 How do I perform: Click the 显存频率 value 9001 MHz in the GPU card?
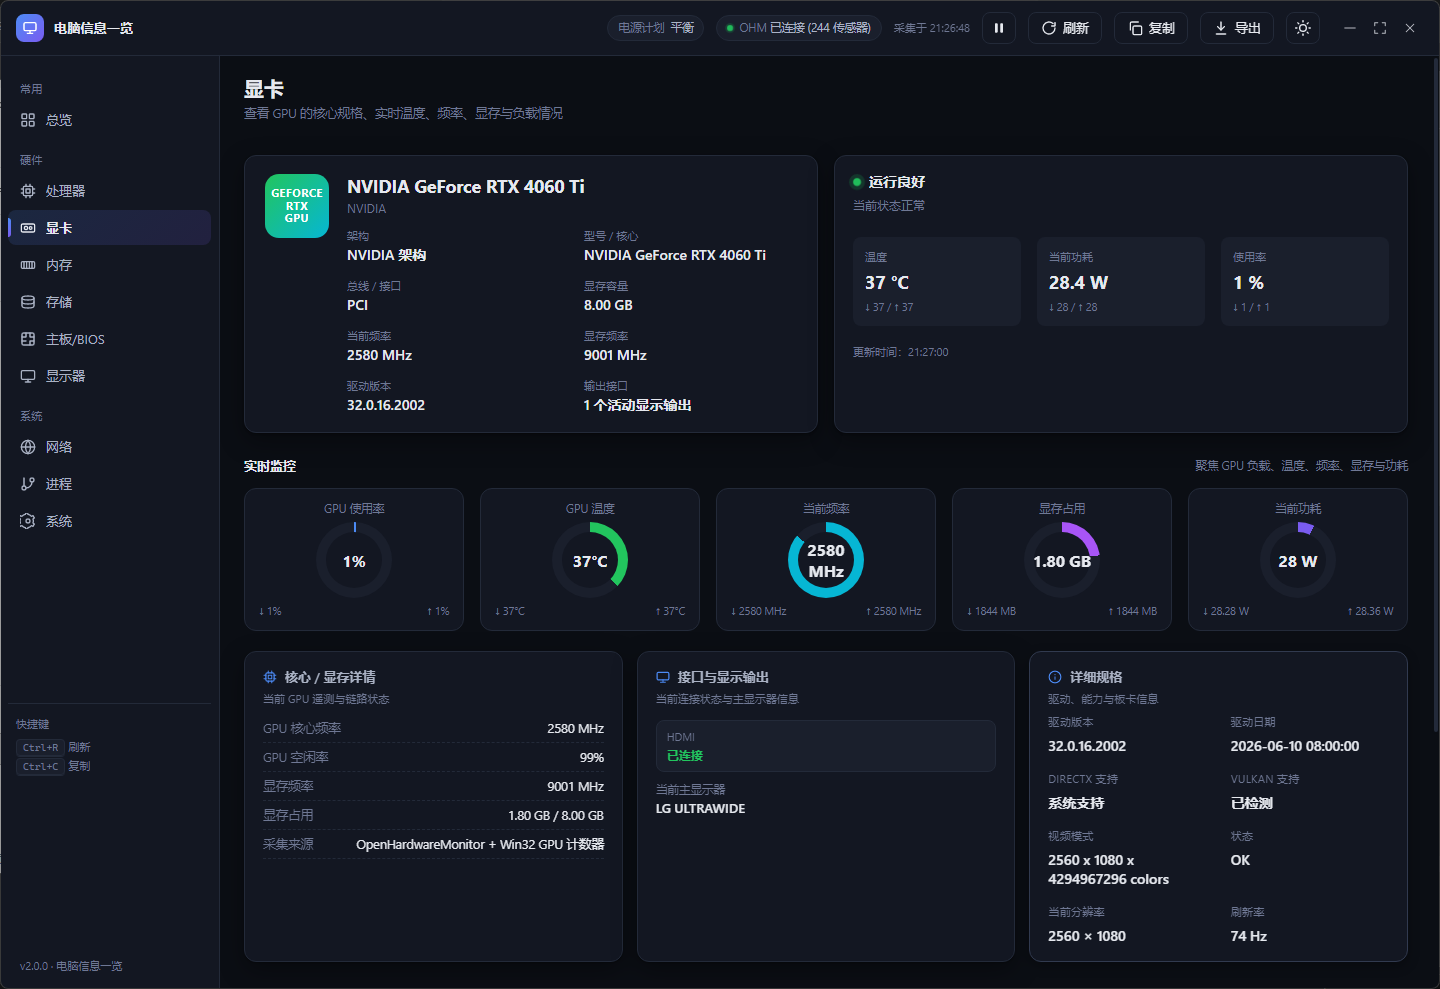(x=615, y=355)
